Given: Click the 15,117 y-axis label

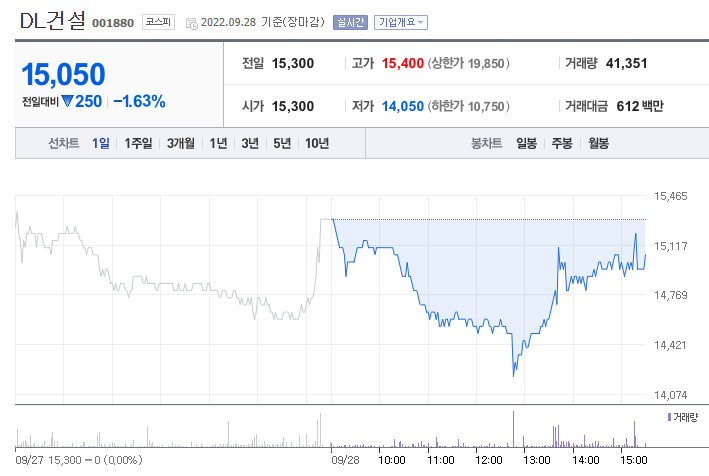Looking at the screenshot, I should 671,246.
